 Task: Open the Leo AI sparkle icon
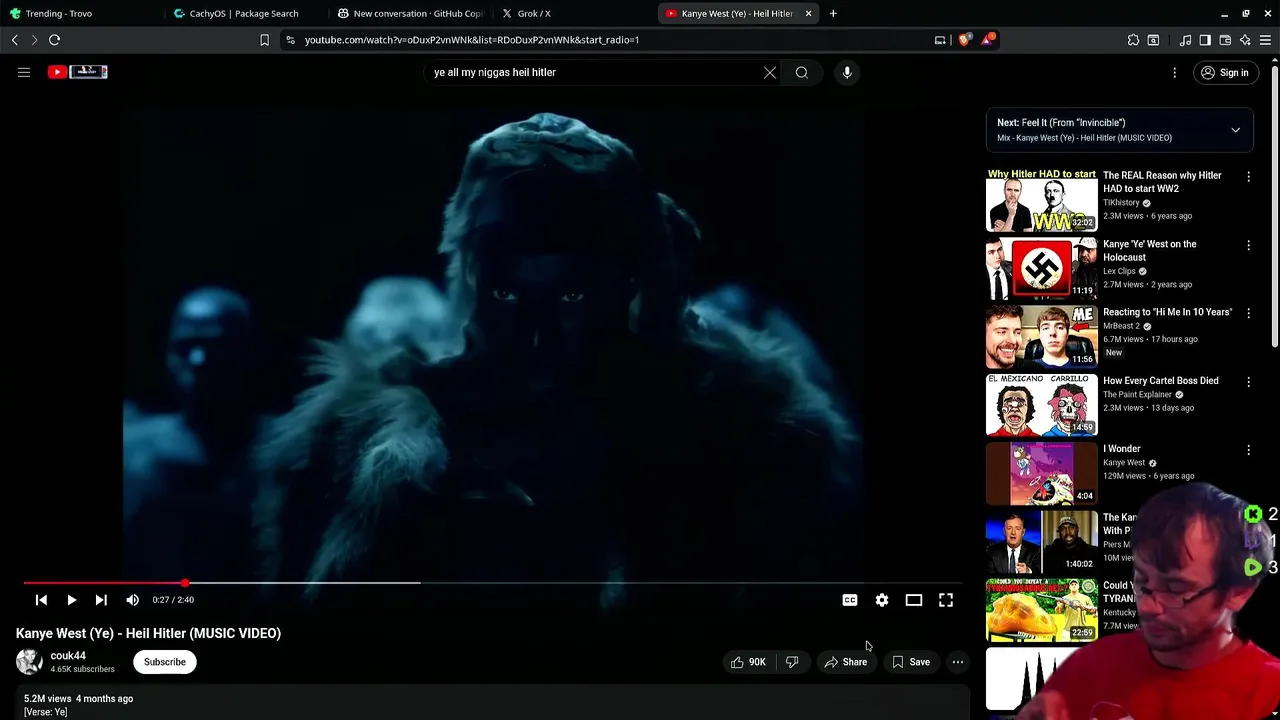[x=1245, y=40]
